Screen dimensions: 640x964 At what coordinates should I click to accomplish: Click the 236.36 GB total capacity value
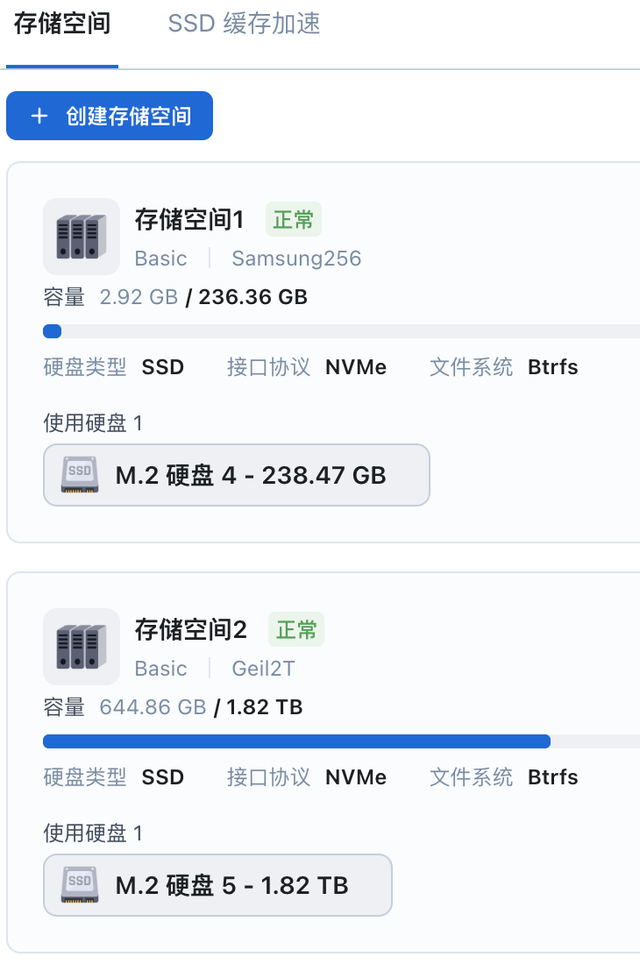pyautogui.click(x=253, y=297)
